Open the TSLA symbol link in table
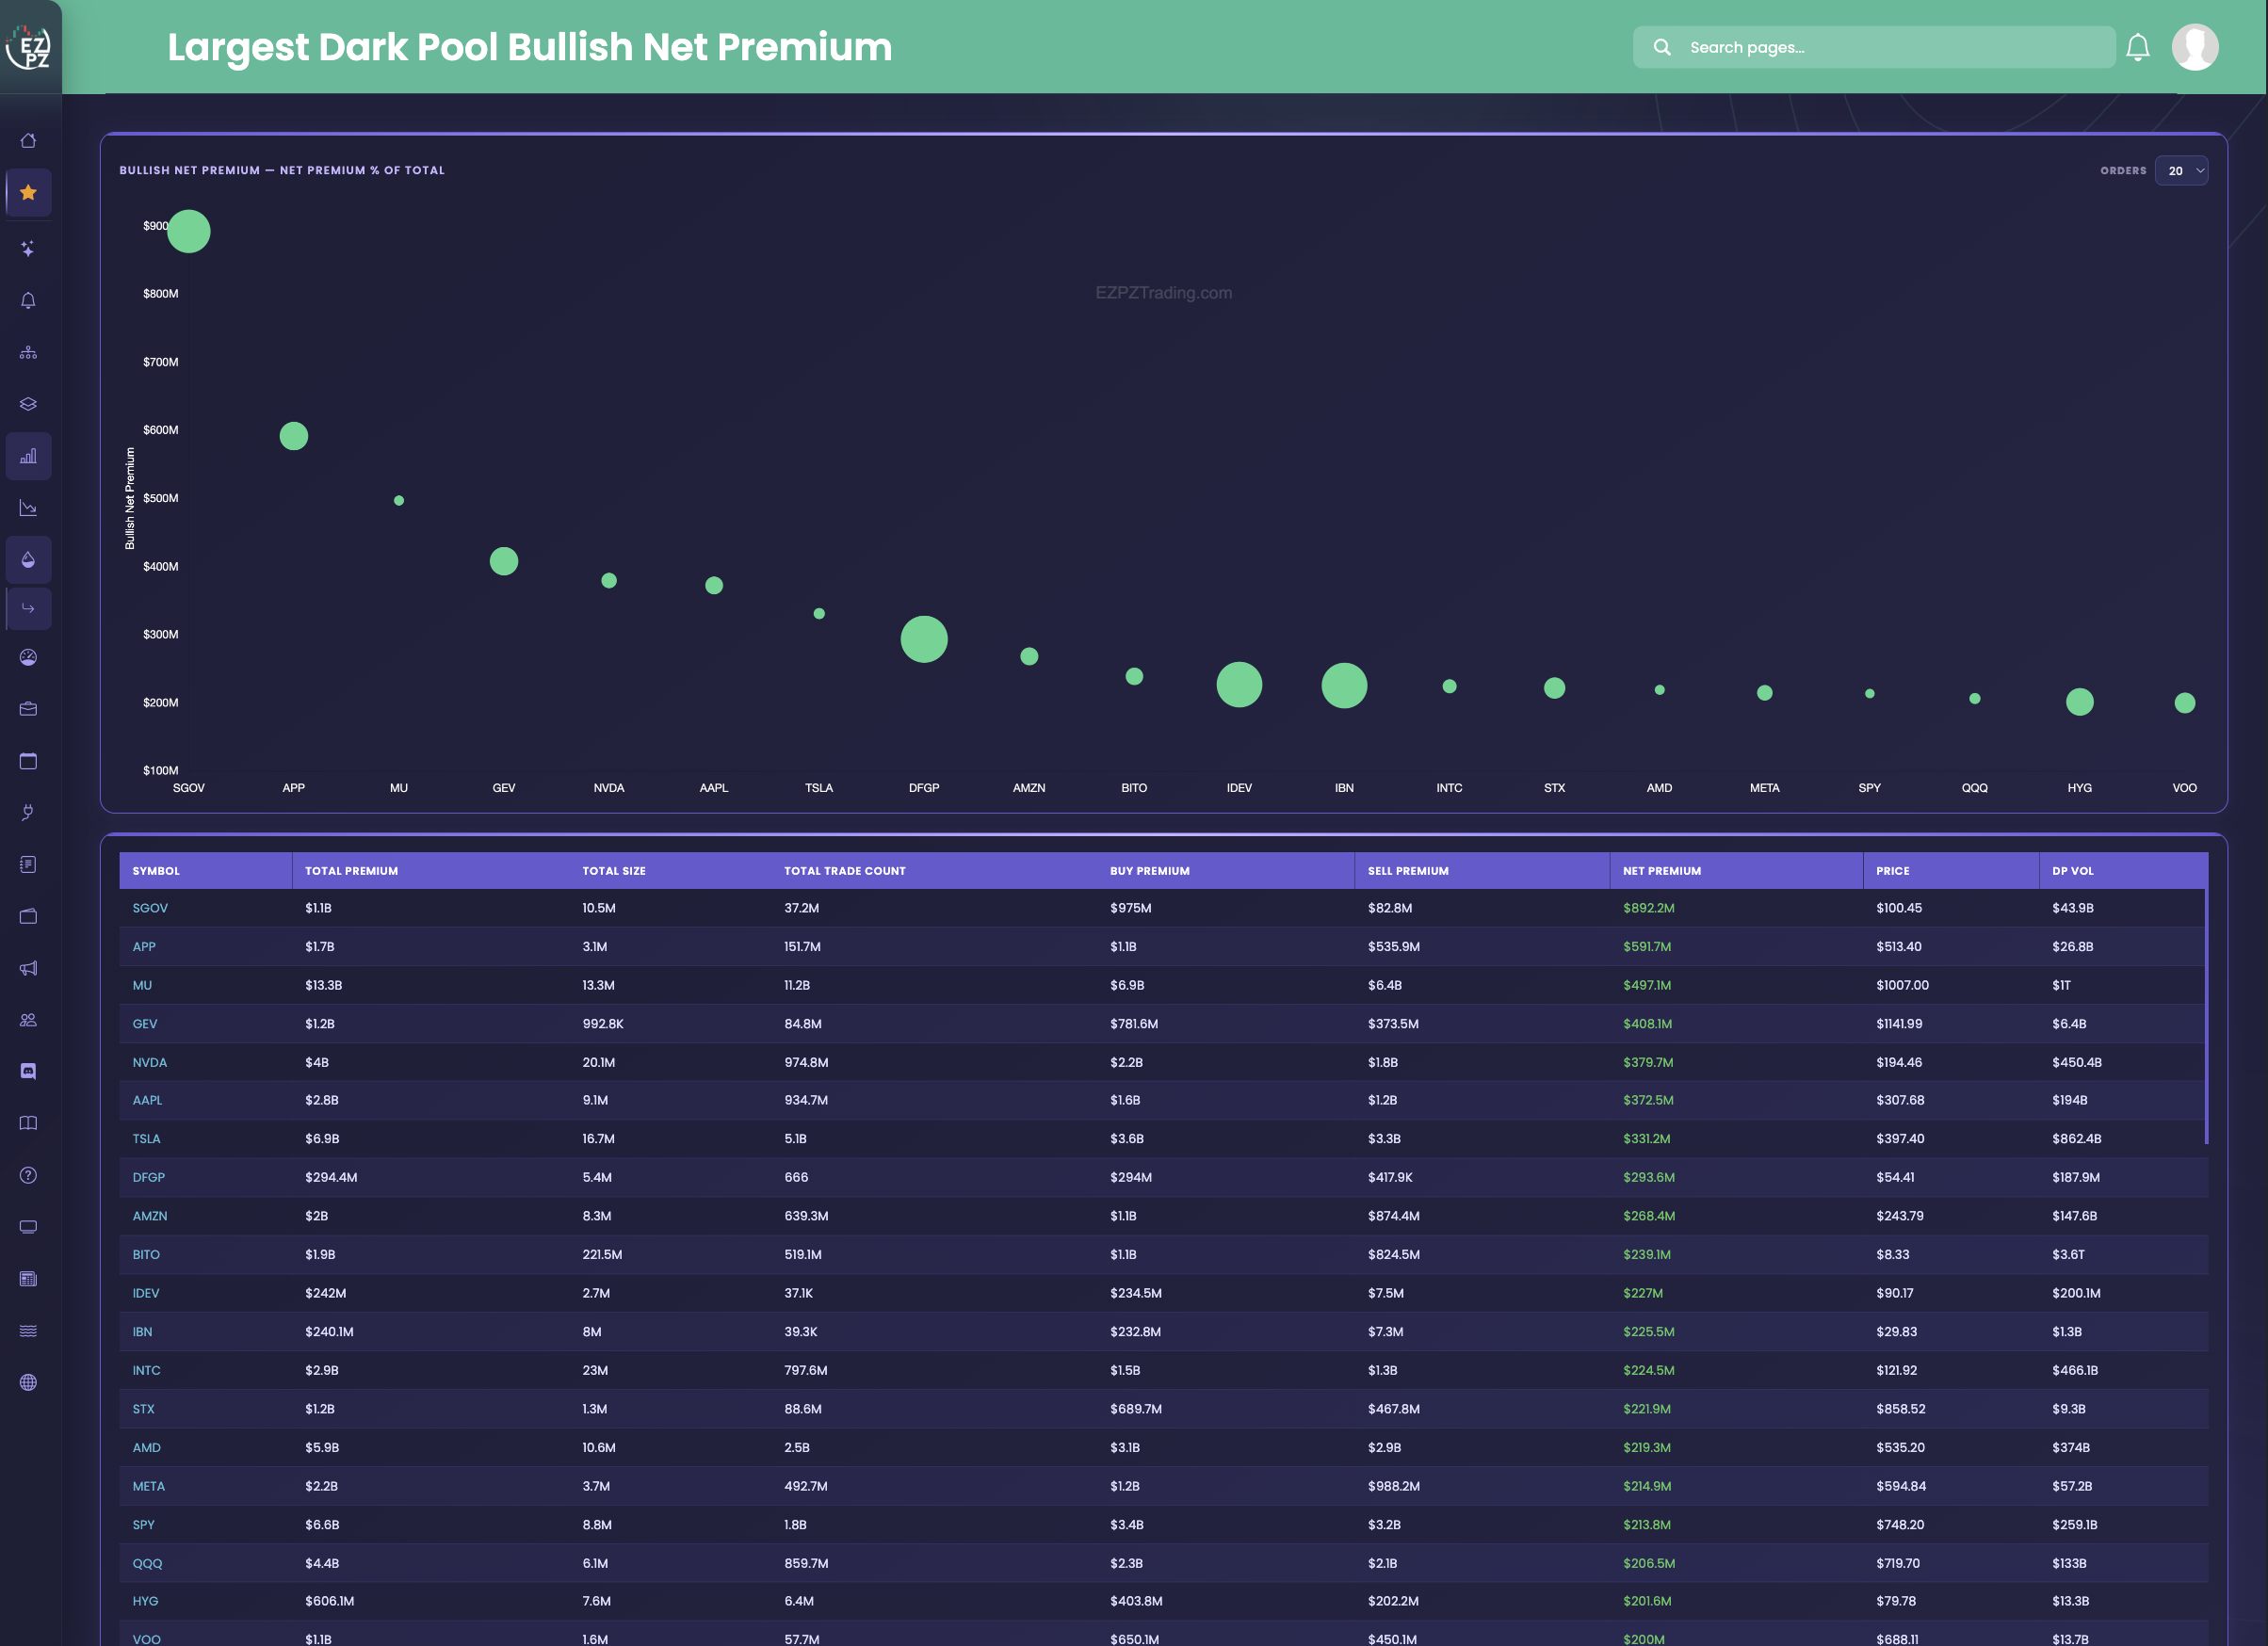The height and width of the screenshot is (1646, 2268). click(x=146, y=1139)
